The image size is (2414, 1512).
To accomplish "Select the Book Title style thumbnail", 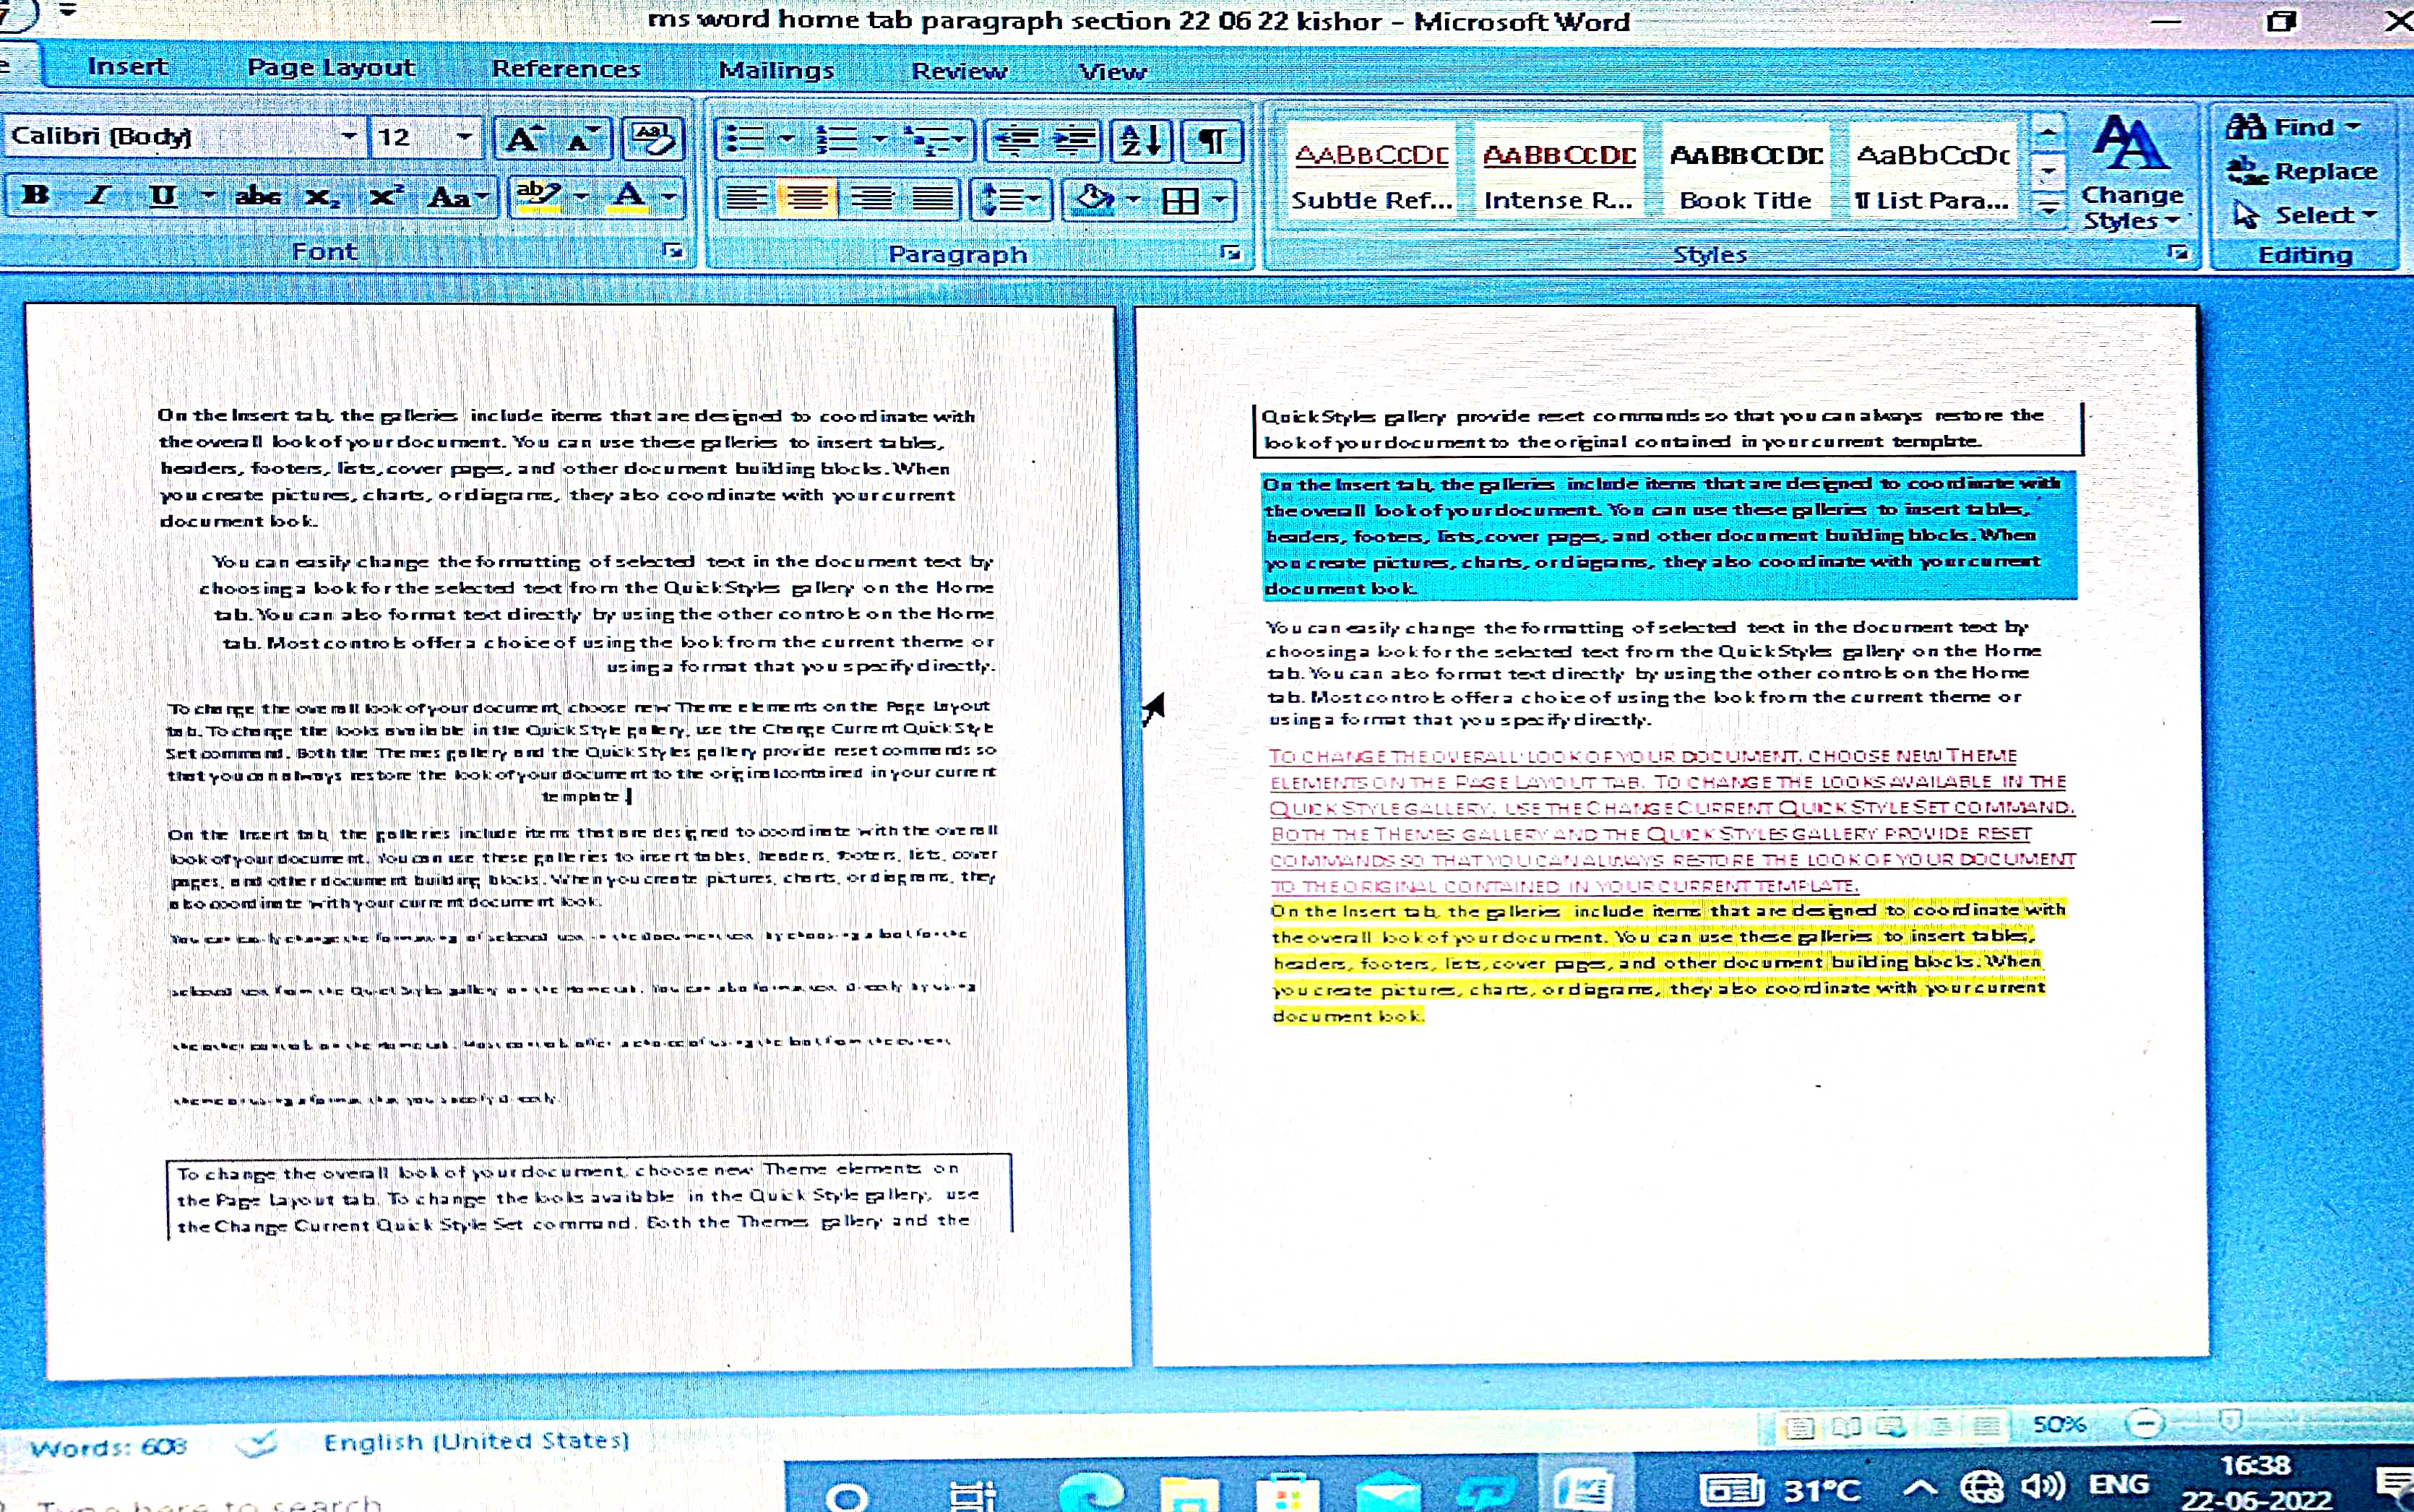I will tap(1745, 173).
